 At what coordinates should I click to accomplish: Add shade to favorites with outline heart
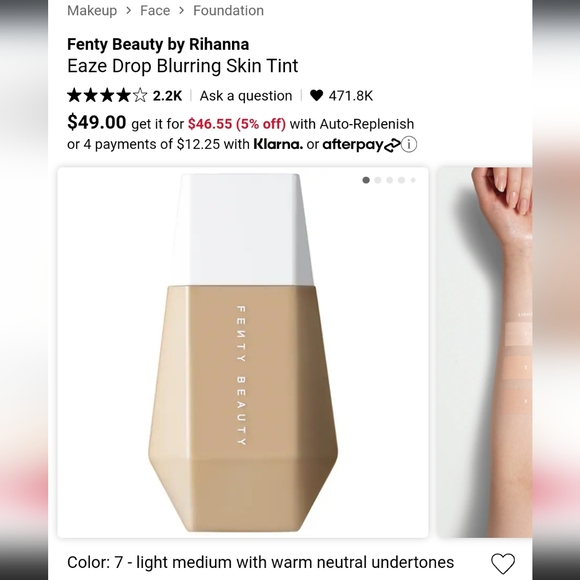503,563
